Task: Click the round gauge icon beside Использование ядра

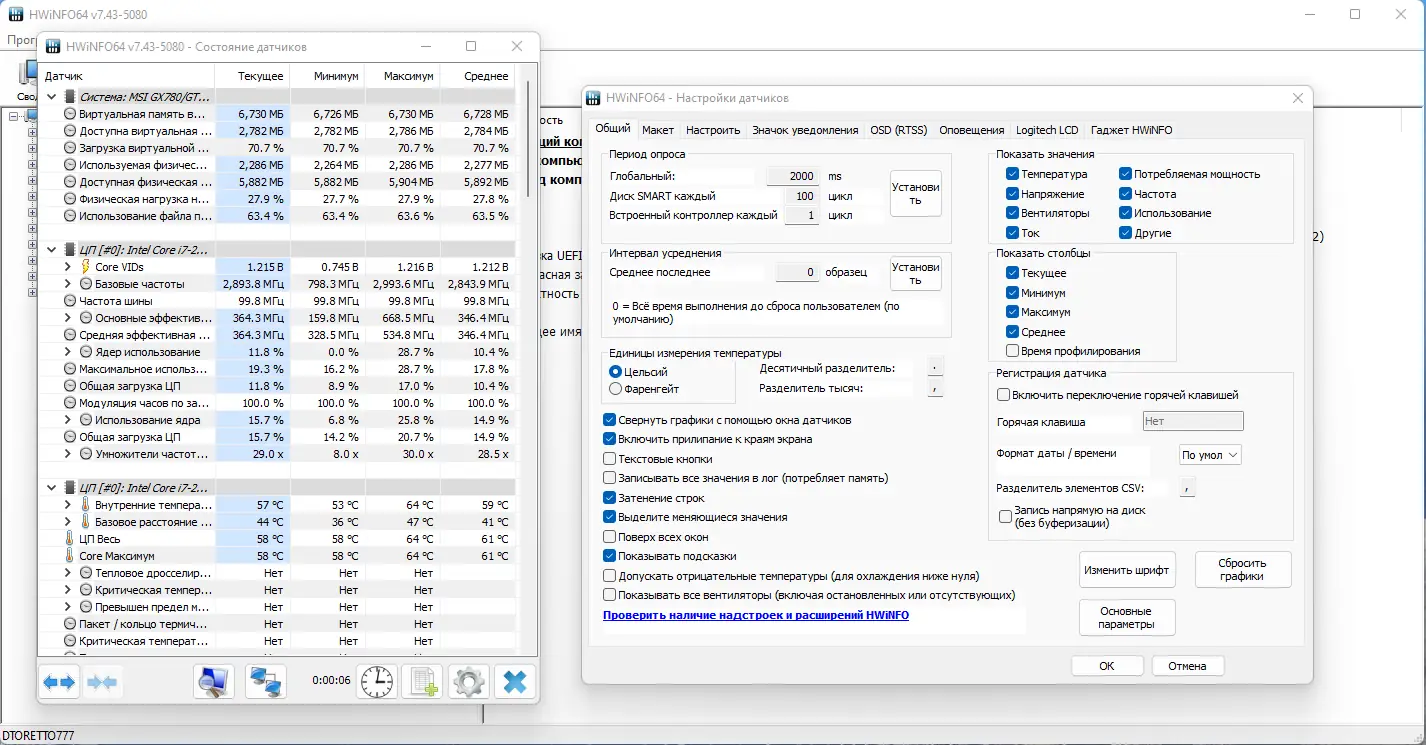Action: point(86,420)
